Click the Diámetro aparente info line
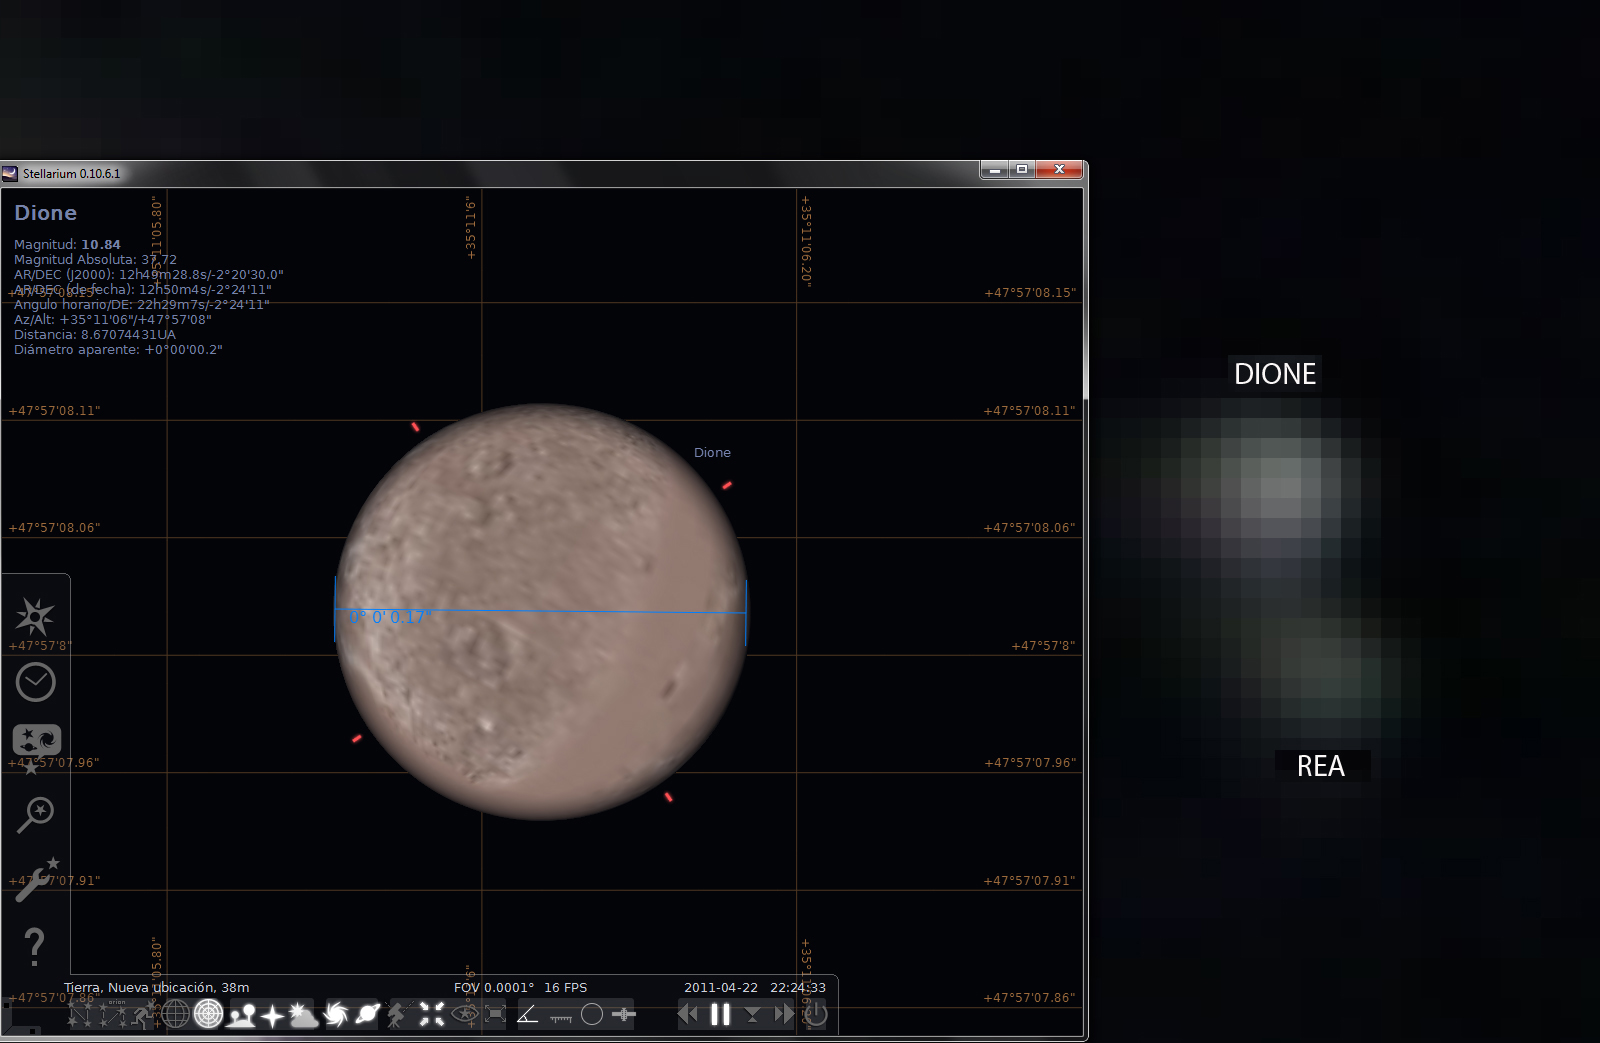Viewport: 1600px width, 1043px height. coord(118,349)
